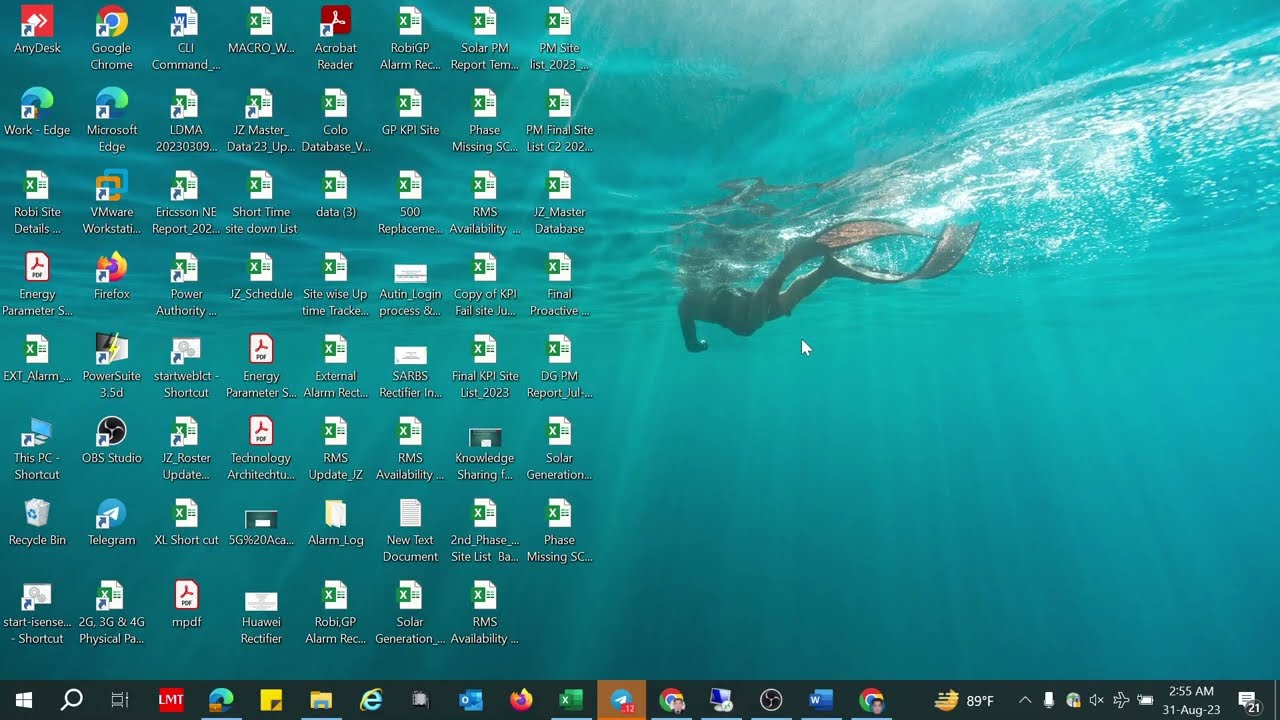Image resolution: width=1280 pixels, height=720 pixels.
Task: Click the muted volume tray icon
Action: 1097,700
